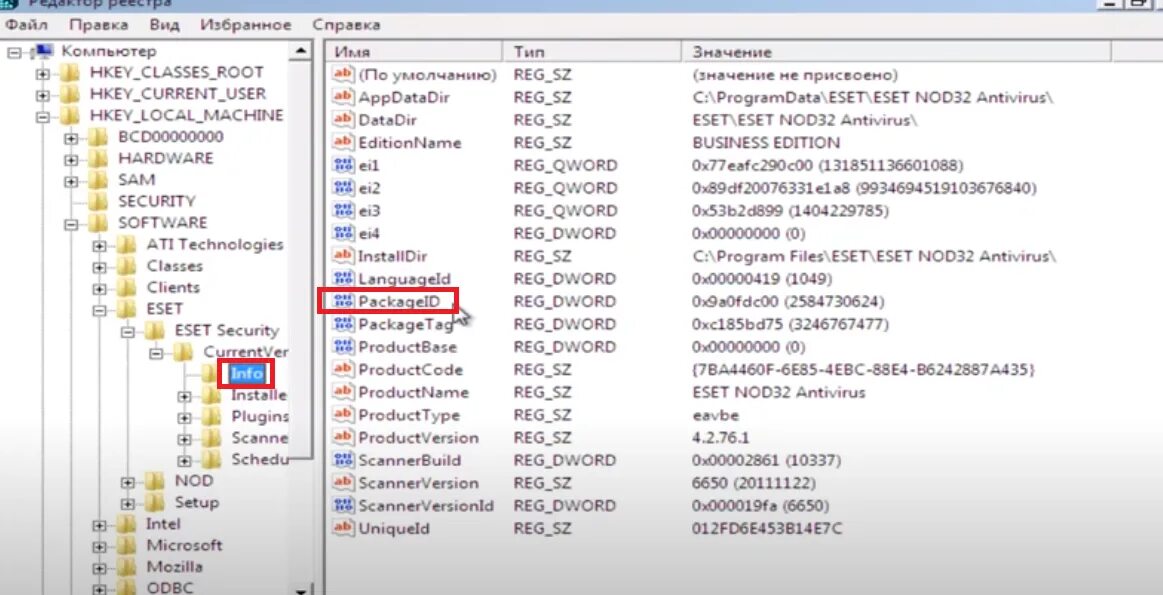Open the Вид menu
The image size is (1163, 595).
(x=163, y=24)
